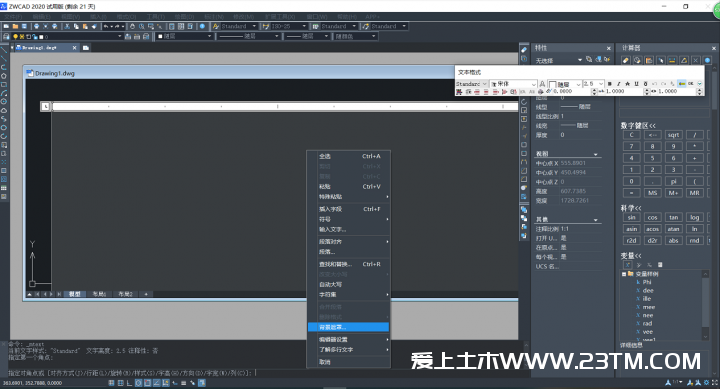Open the 随层 color control dropdown in properties toolbar

[x=184, y=36]
